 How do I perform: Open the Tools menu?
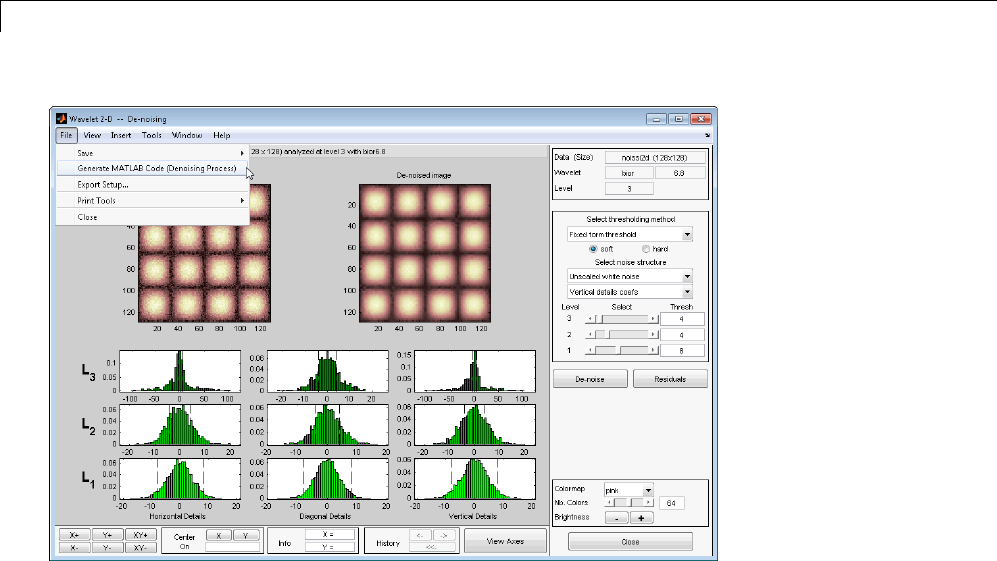point(151,135)
